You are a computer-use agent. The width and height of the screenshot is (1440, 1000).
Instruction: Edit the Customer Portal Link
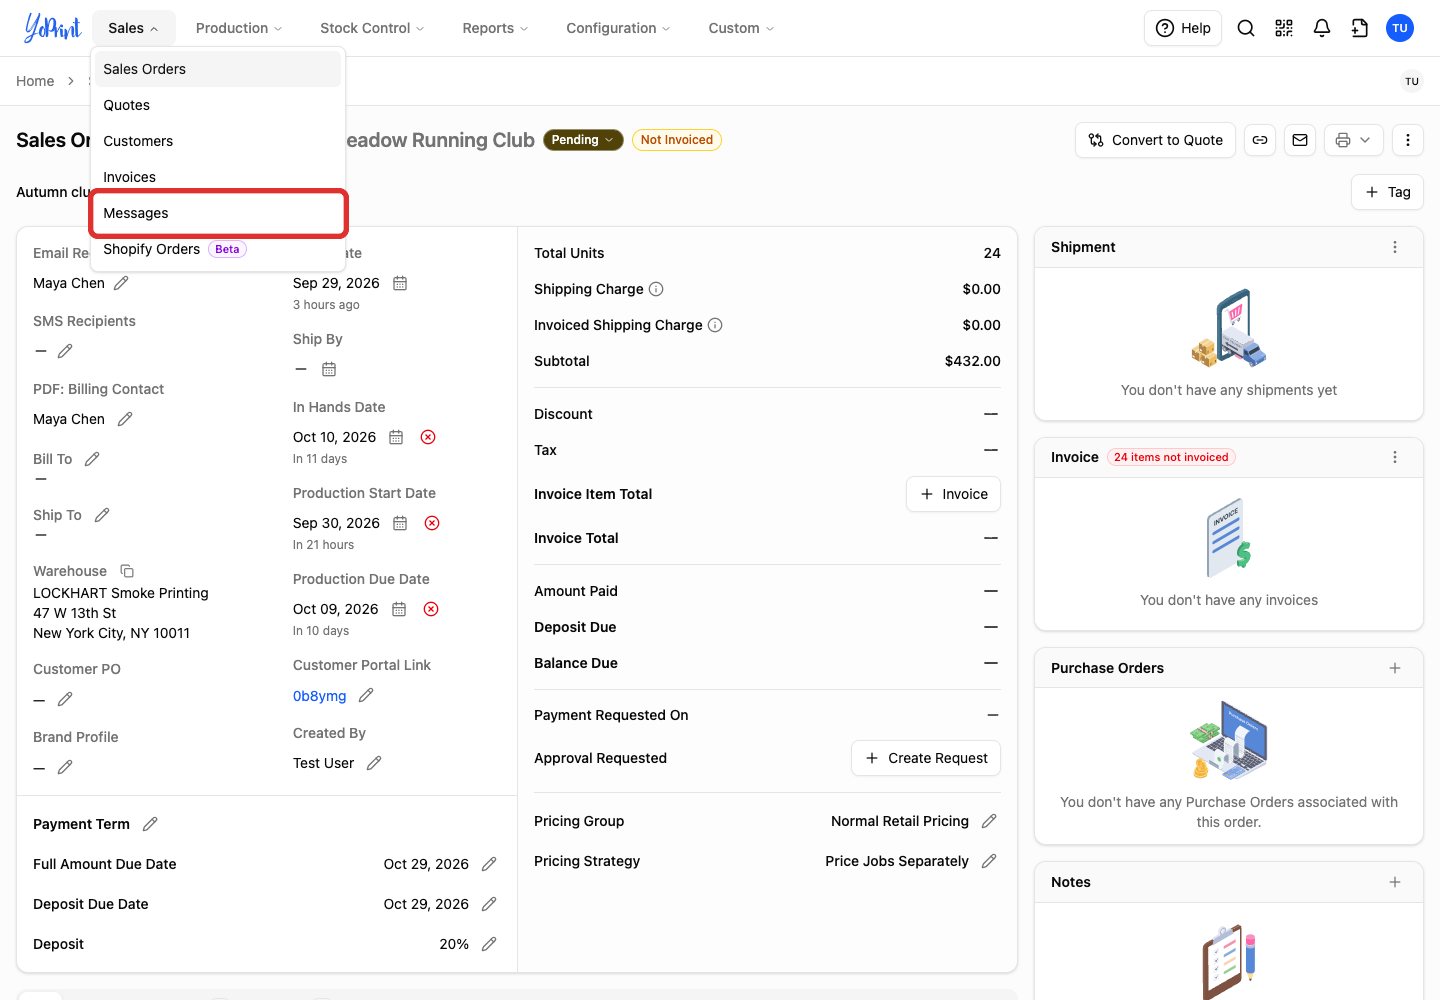click(x=366, y=695)
